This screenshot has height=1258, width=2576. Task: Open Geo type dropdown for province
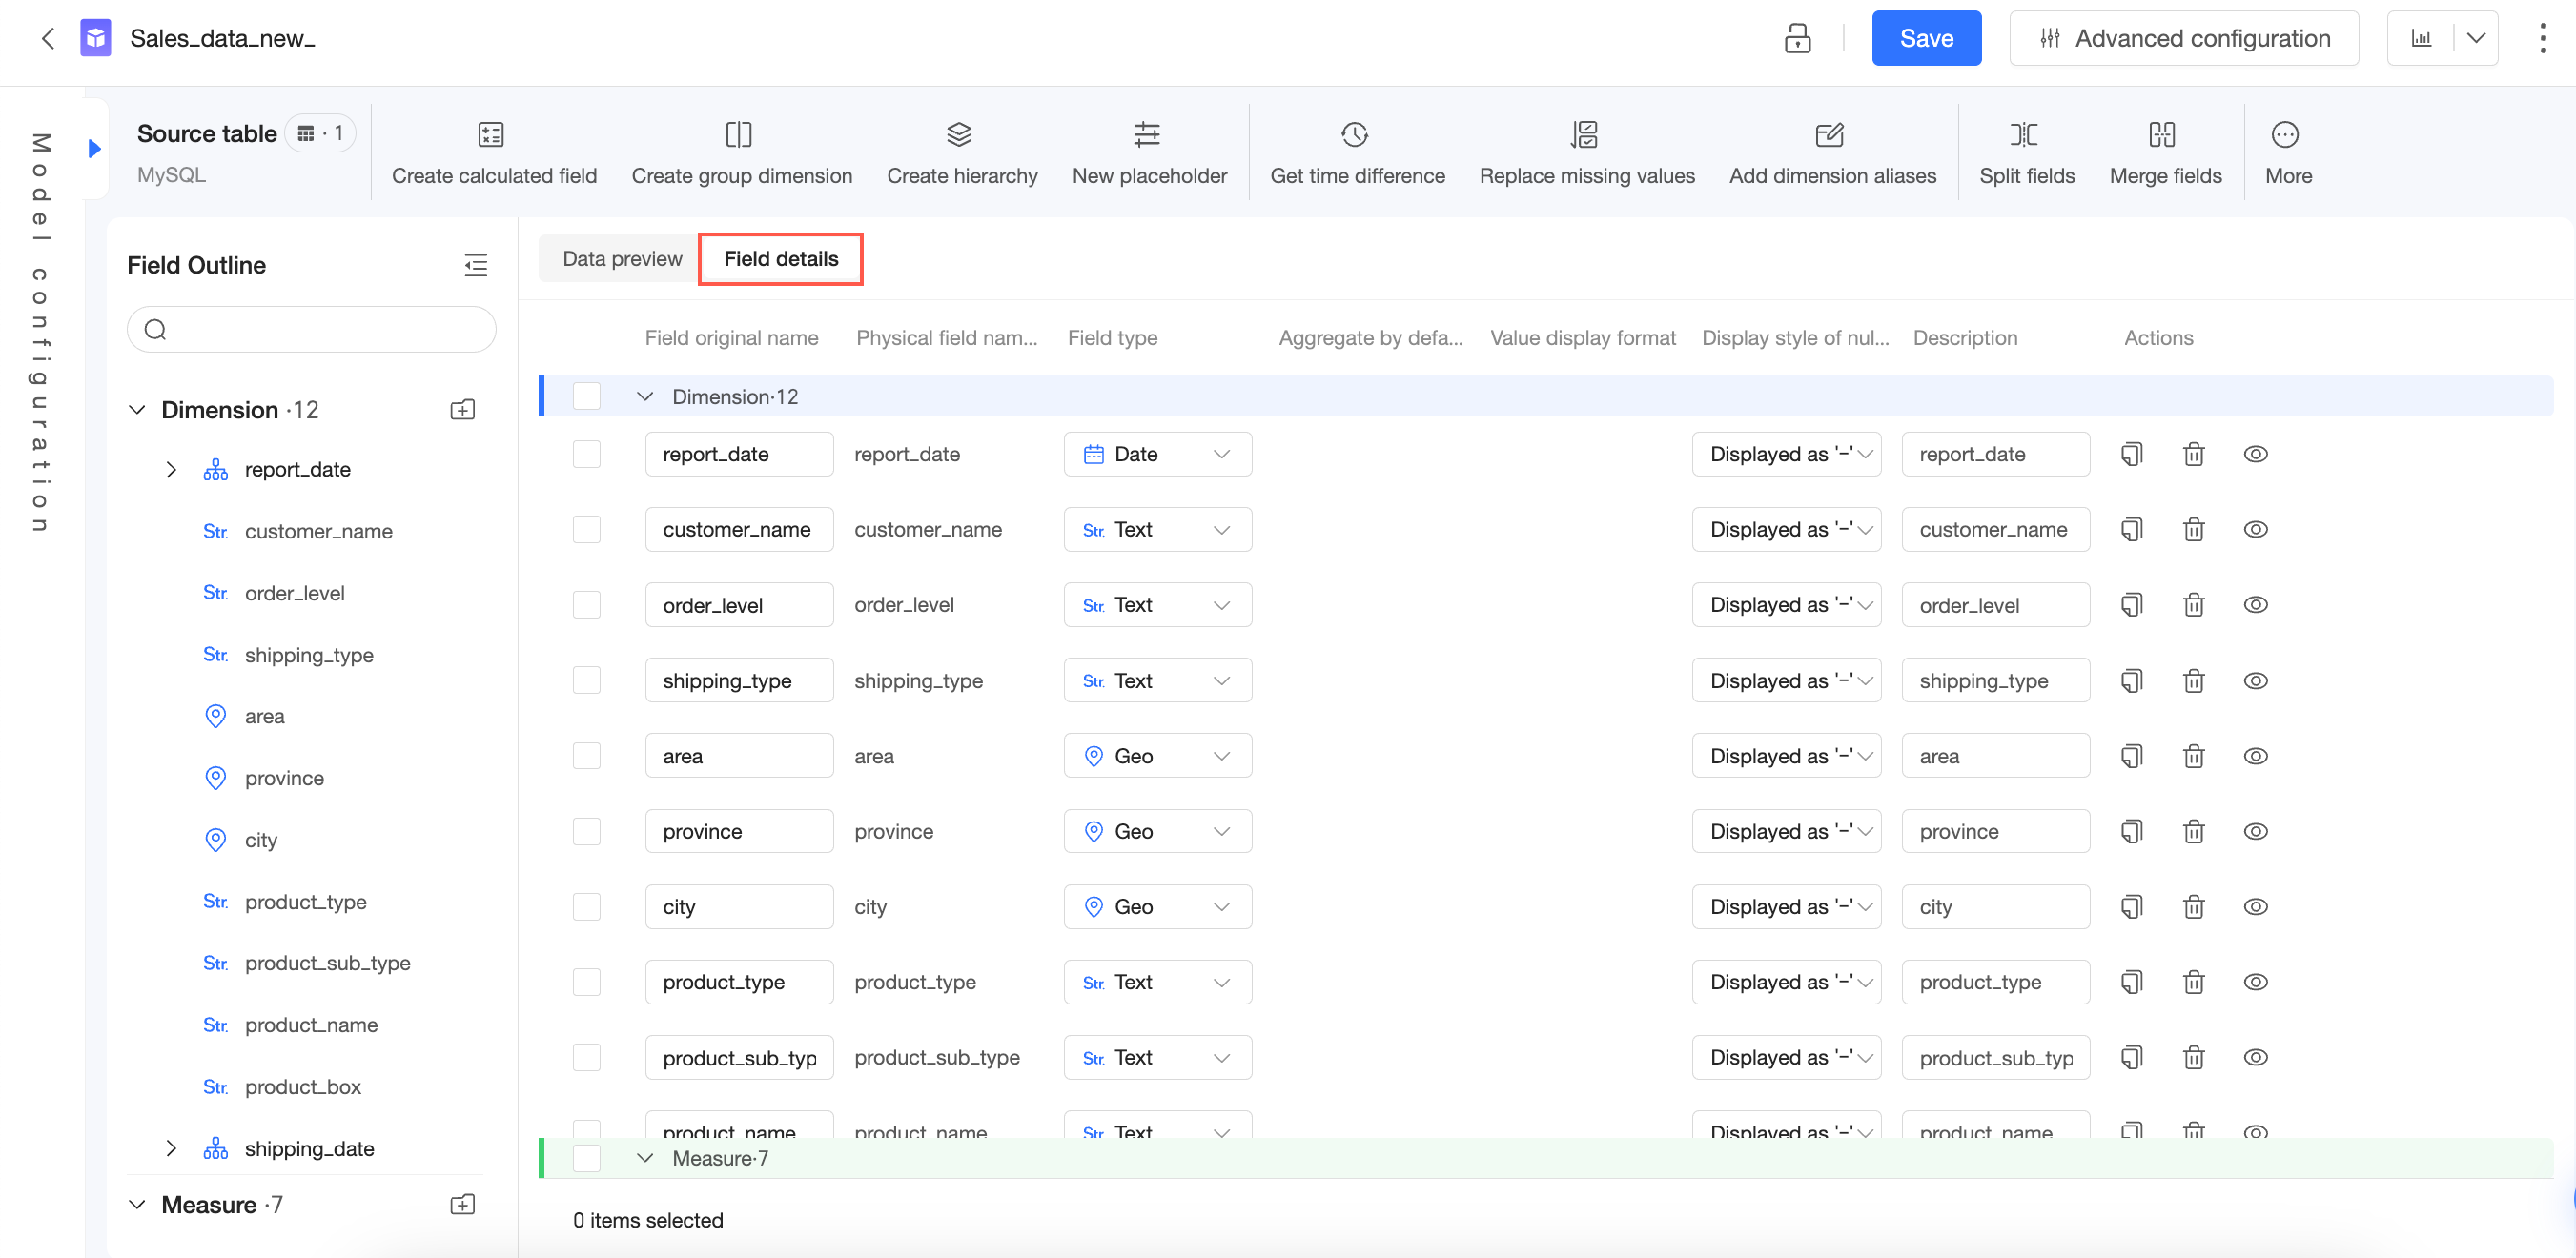tap(1157, 831)
